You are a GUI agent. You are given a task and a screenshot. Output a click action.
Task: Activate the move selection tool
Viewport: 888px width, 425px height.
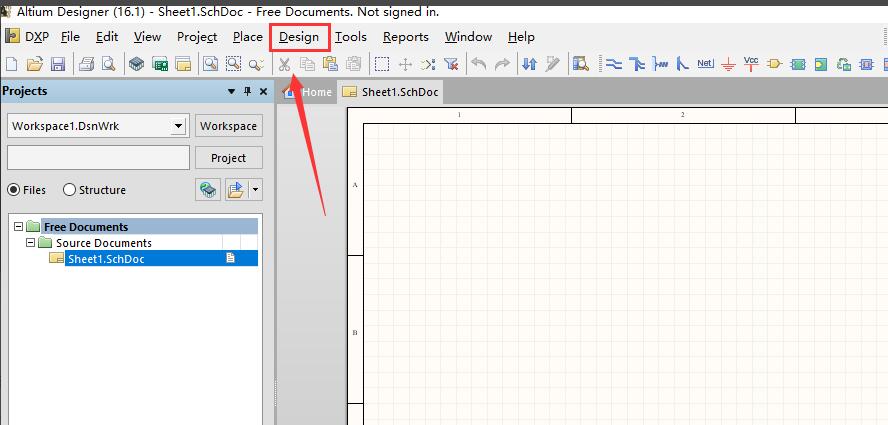pyautogui.click(x=405, y=64)
